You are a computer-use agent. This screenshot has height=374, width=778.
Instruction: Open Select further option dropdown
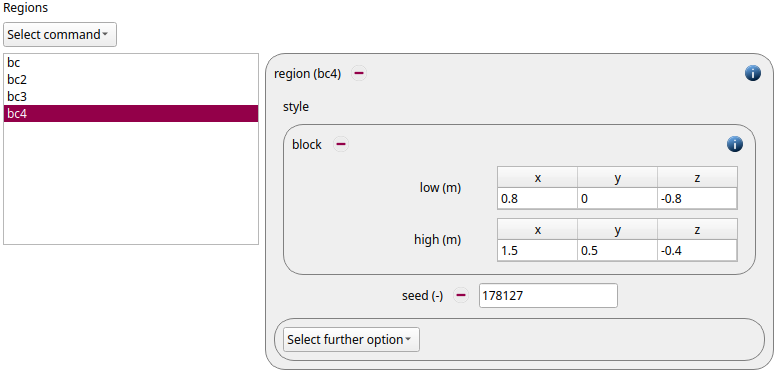click(x=351, y=340)
